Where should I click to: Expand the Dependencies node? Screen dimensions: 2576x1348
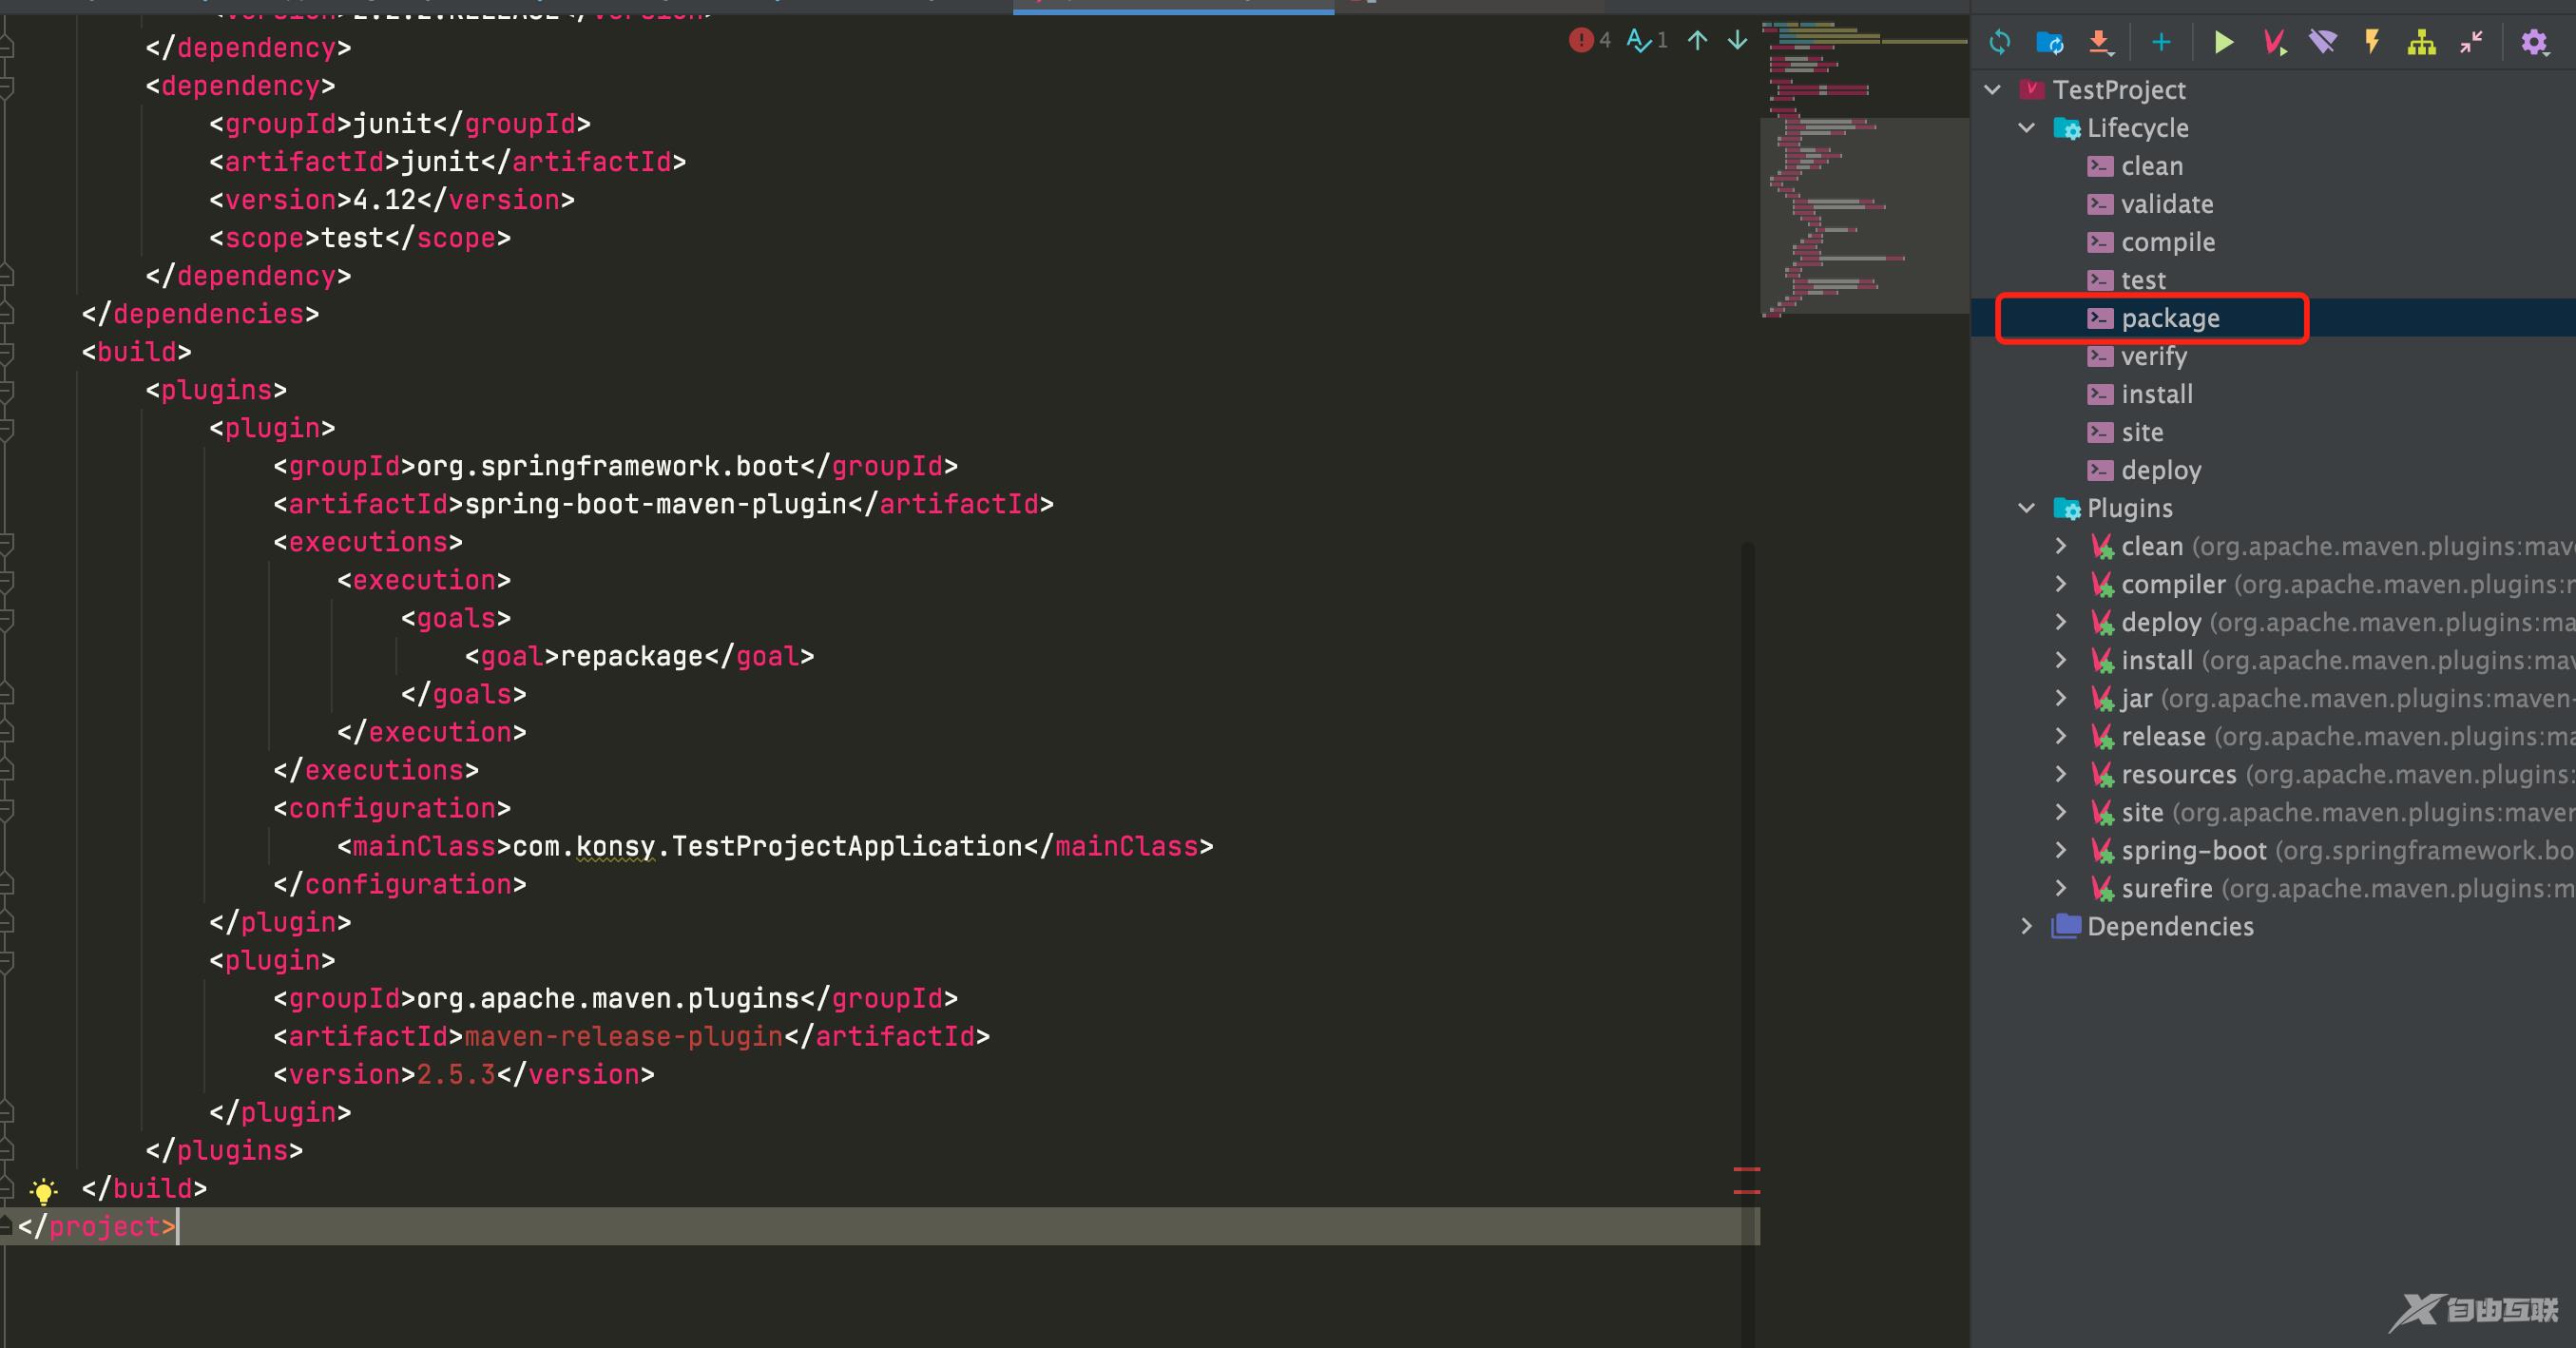click(x=2027, y=926)
